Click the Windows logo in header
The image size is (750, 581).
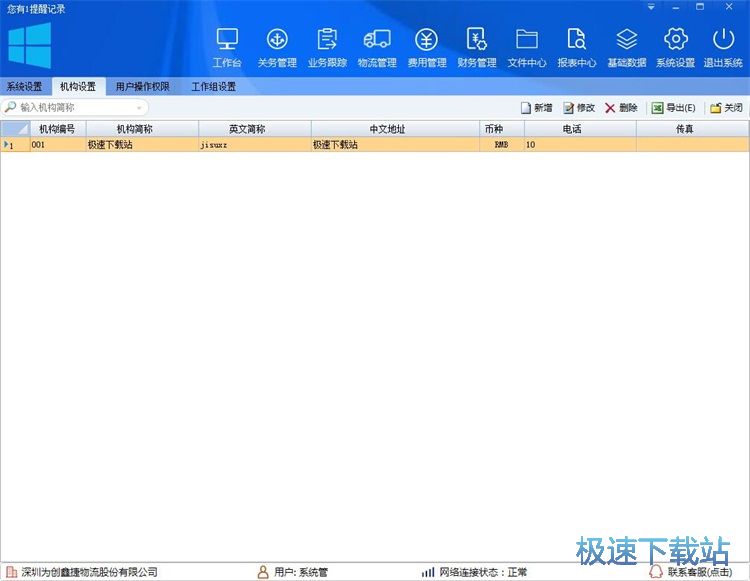(x=30, y=45)
